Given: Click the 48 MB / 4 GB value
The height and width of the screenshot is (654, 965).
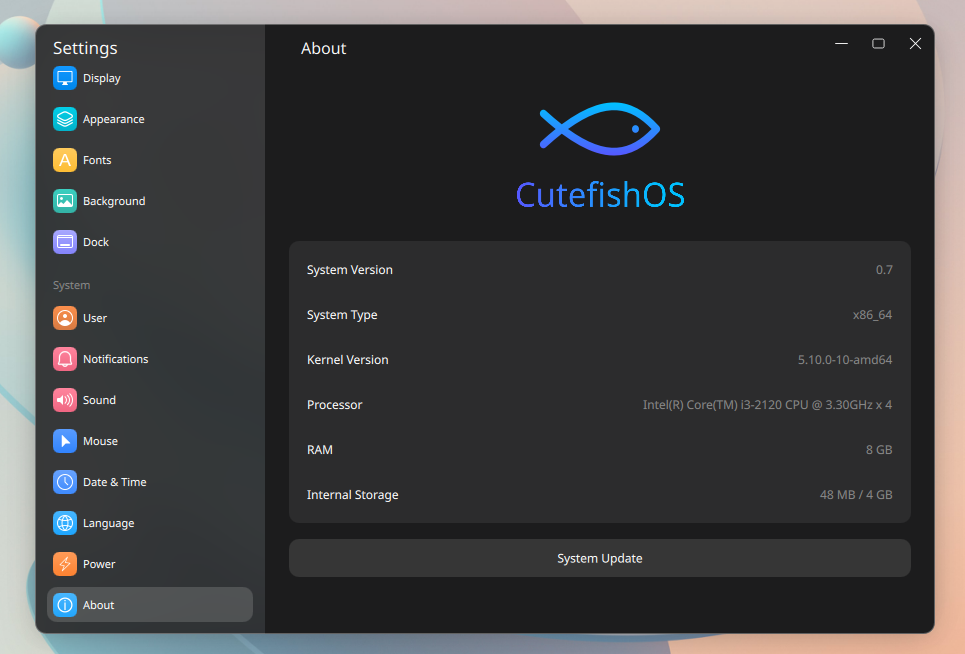Looking at the screenshot, I should coord(855,495).
